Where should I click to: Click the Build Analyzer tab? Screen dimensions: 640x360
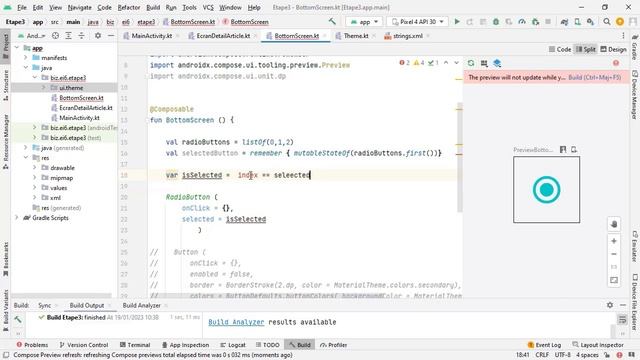tap(141, 305)
